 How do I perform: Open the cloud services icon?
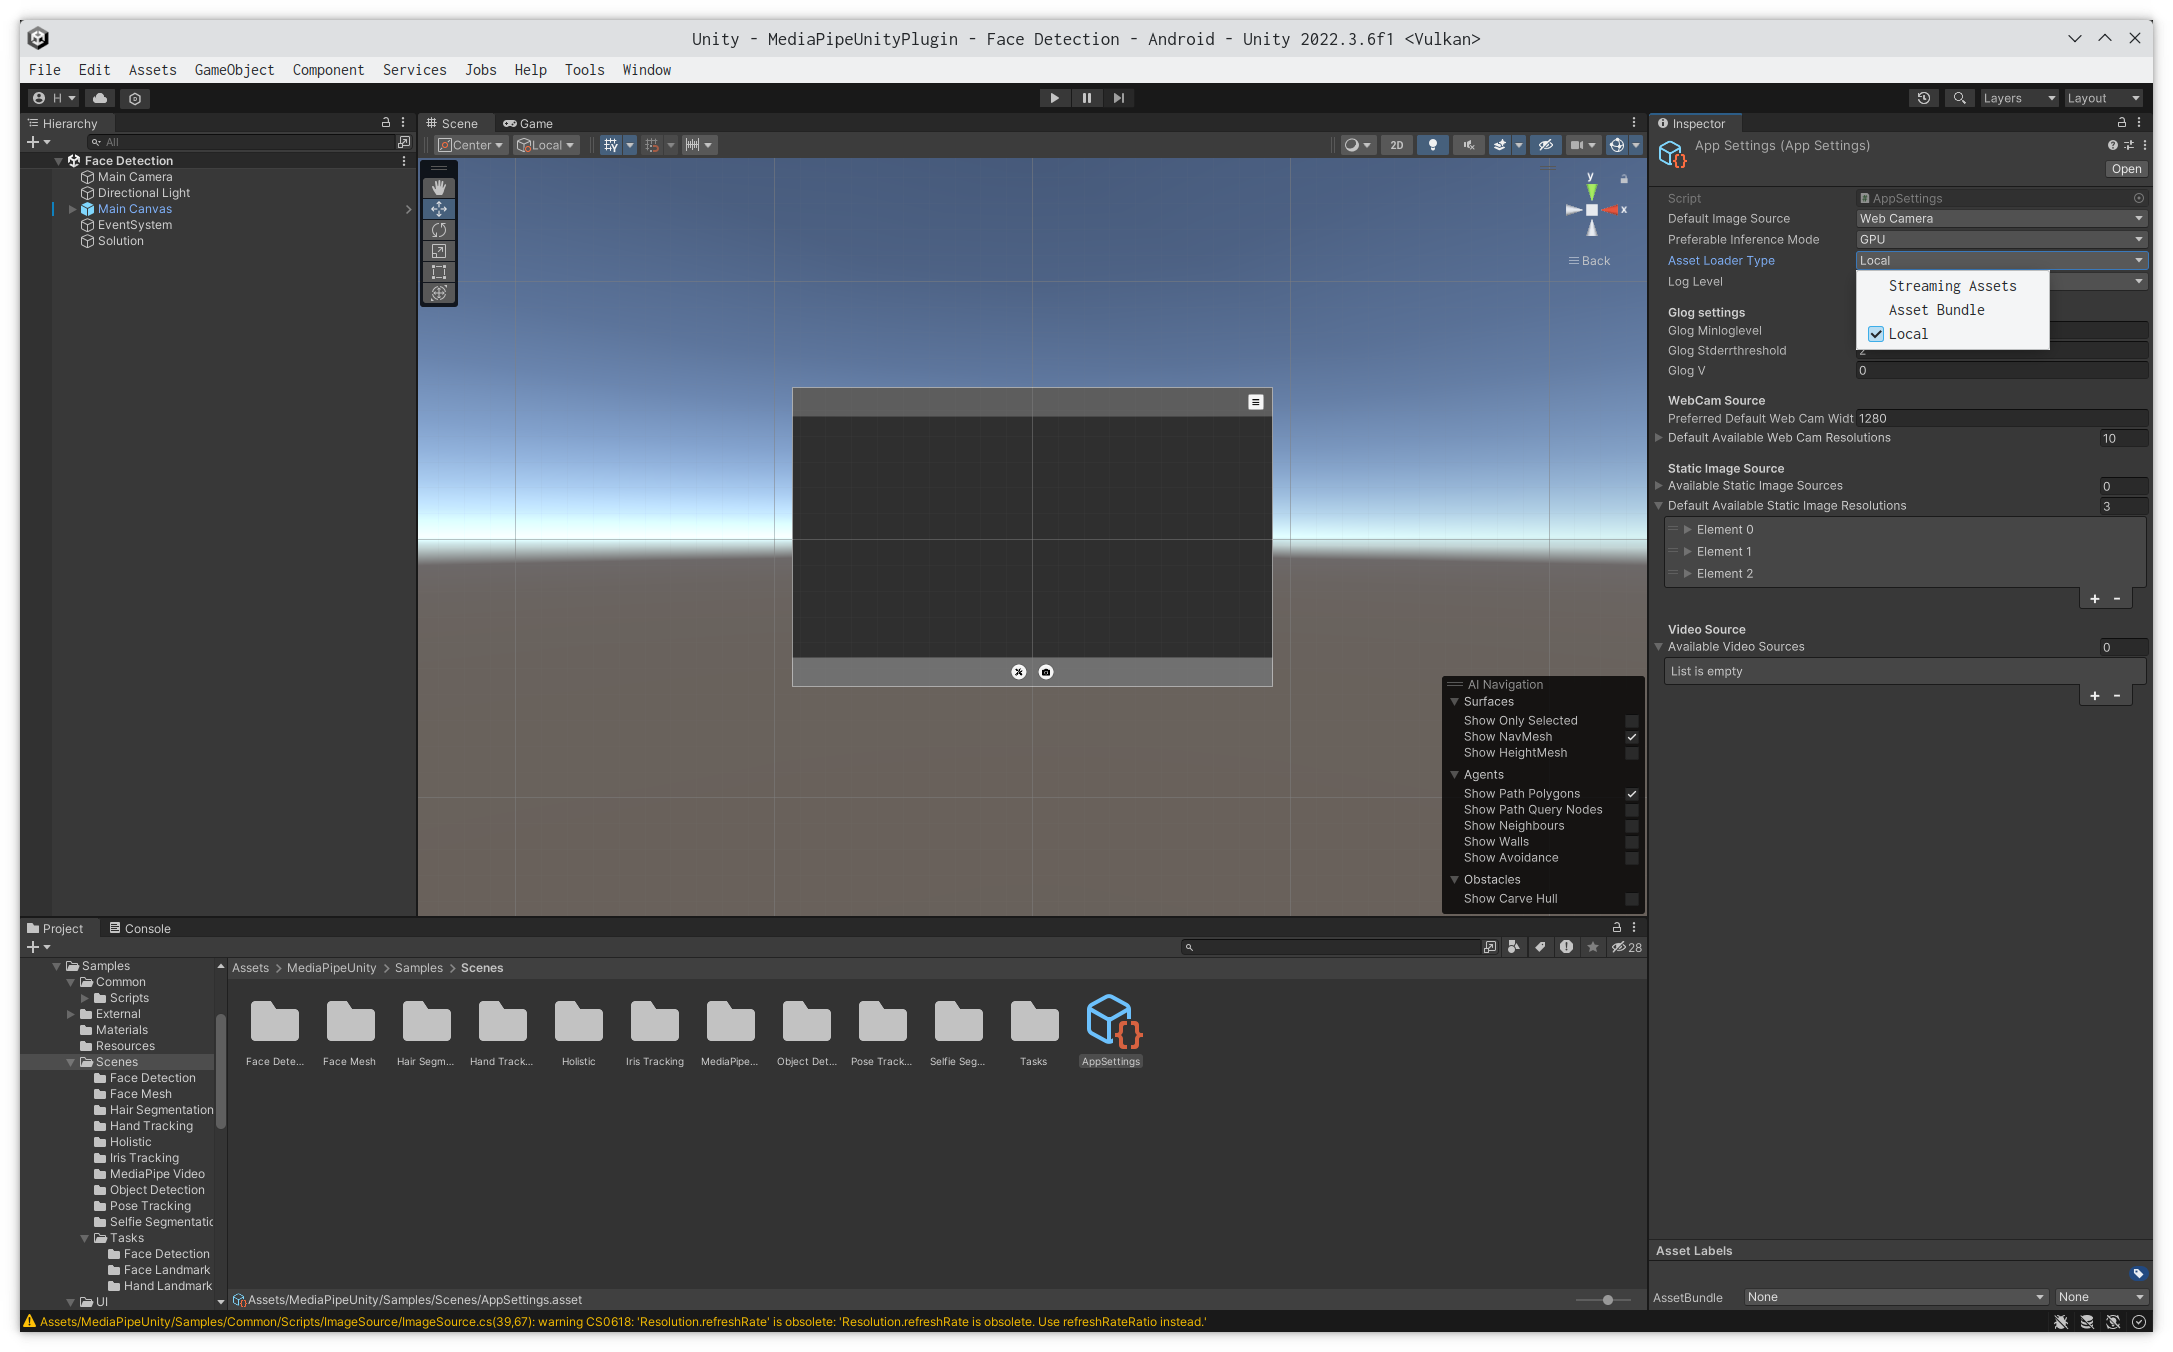100,98
